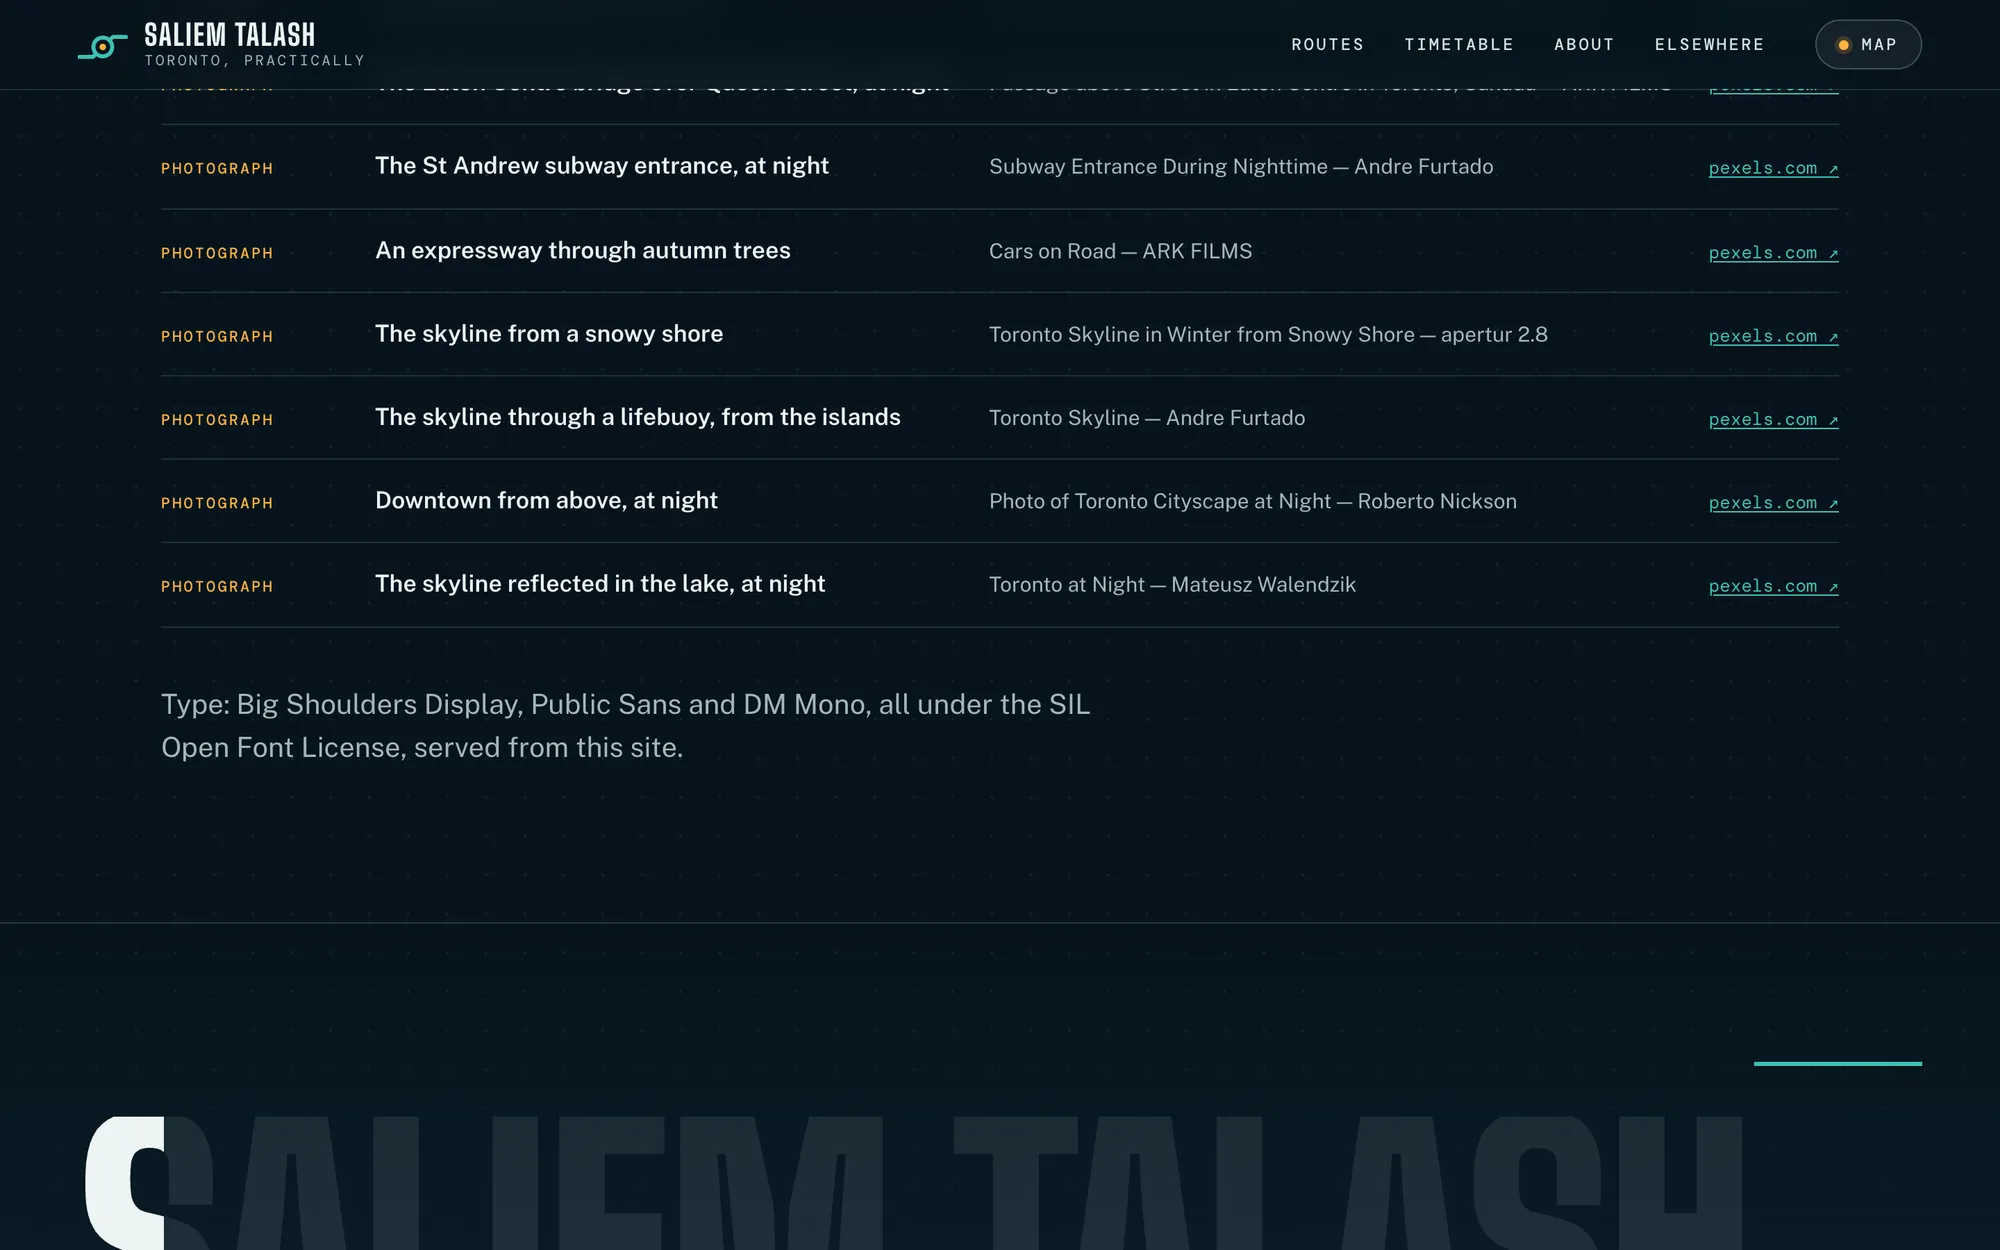The width and height of the screenshot is (2000, 1250).
Task: Click credit 'Subway Entrance During Nighttime — Andre Furtado'
Action: [1241, 167]
